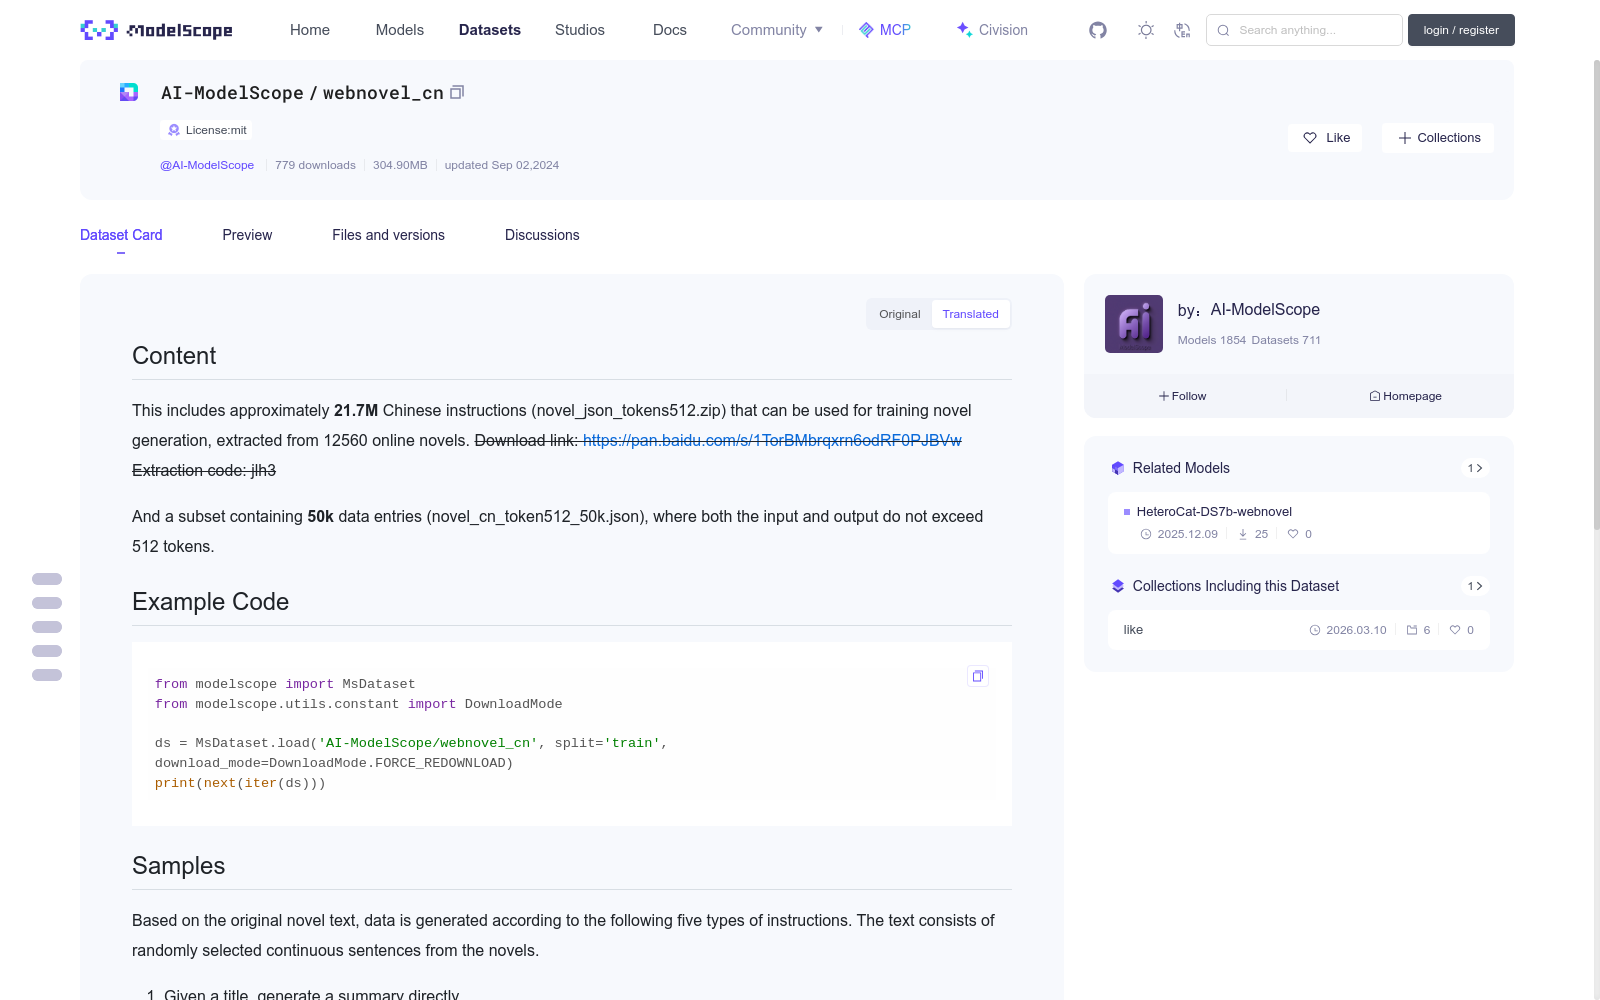Click the magnifier icon in search box
1600x1000 pixels.
coord(1223,30)
